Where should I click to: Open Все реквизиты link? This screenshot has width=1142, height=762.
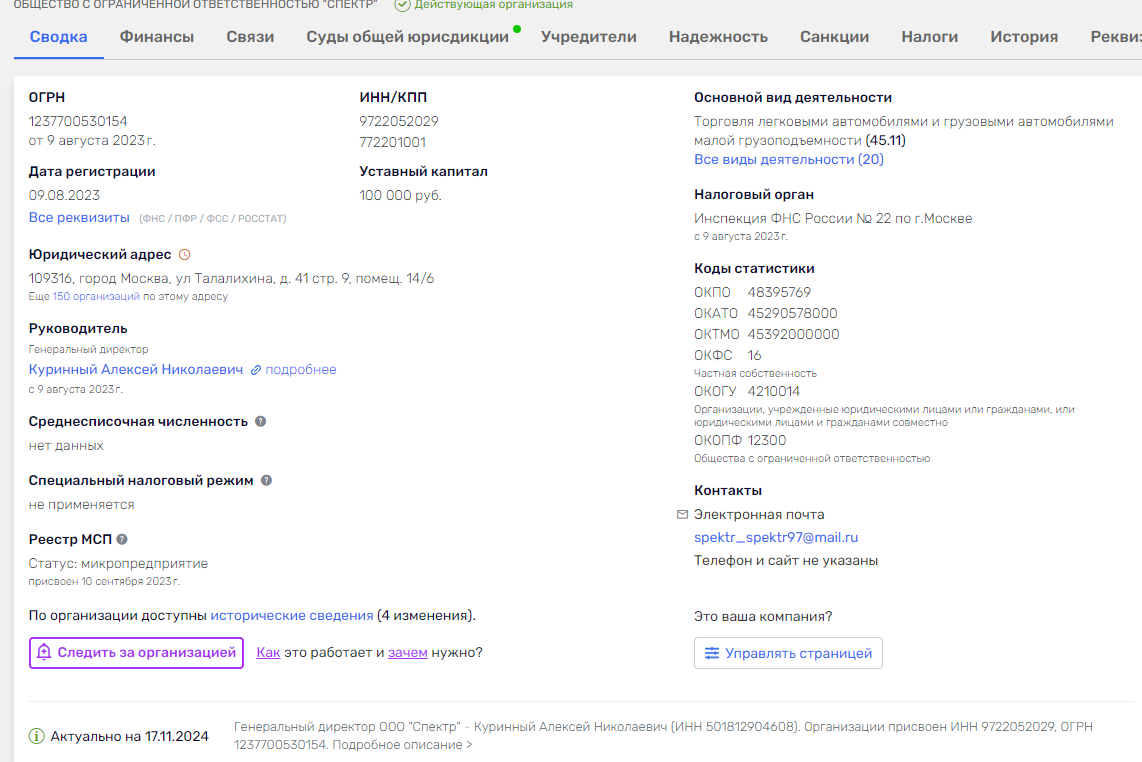click(x=79, y=217)
